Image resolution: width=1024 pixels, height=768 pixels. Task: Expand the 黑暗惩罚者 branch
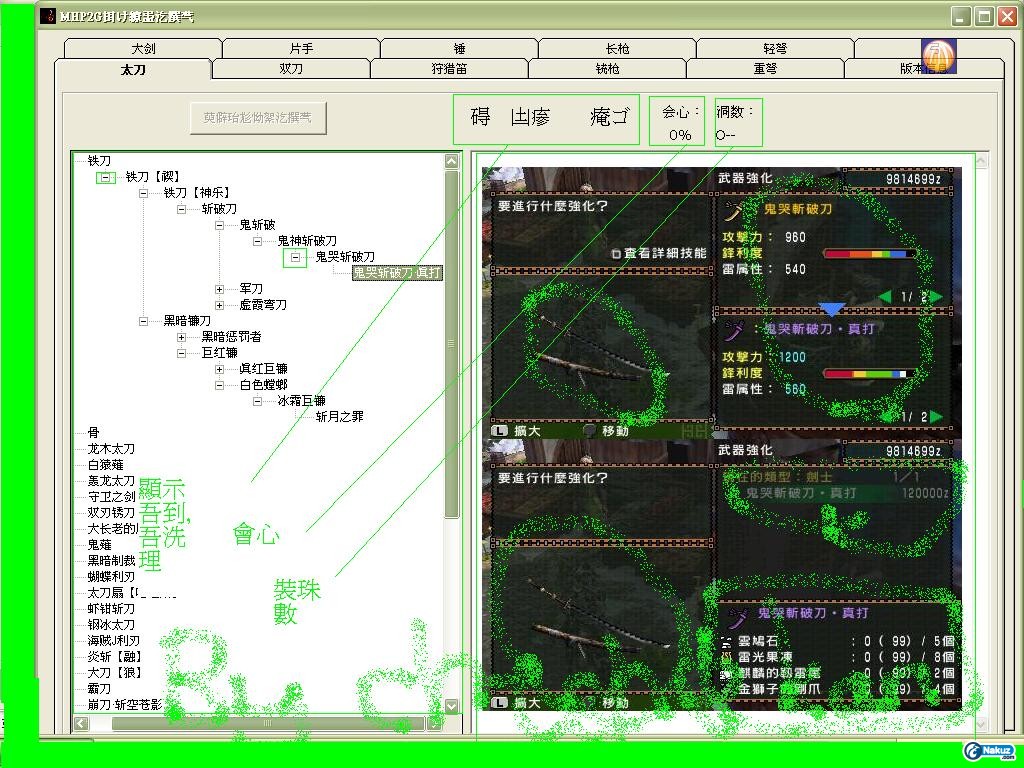(182, 337)
